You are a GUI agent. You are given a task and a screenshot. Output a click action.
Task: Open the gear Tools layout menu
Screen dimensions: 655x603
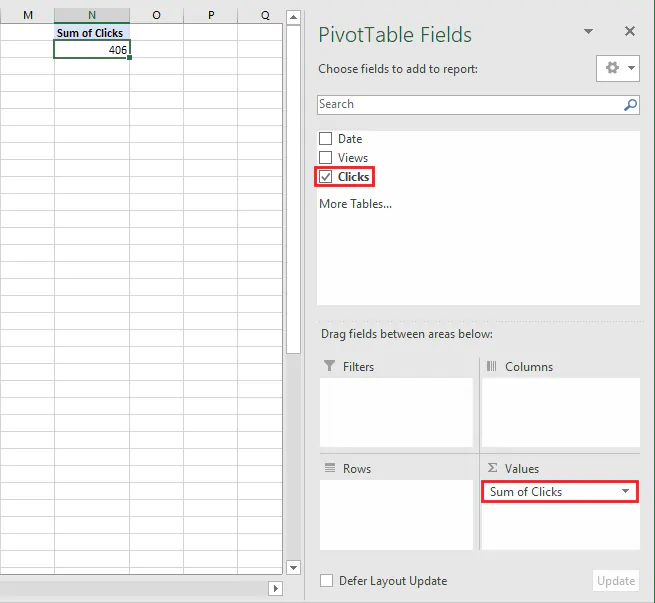618,68
